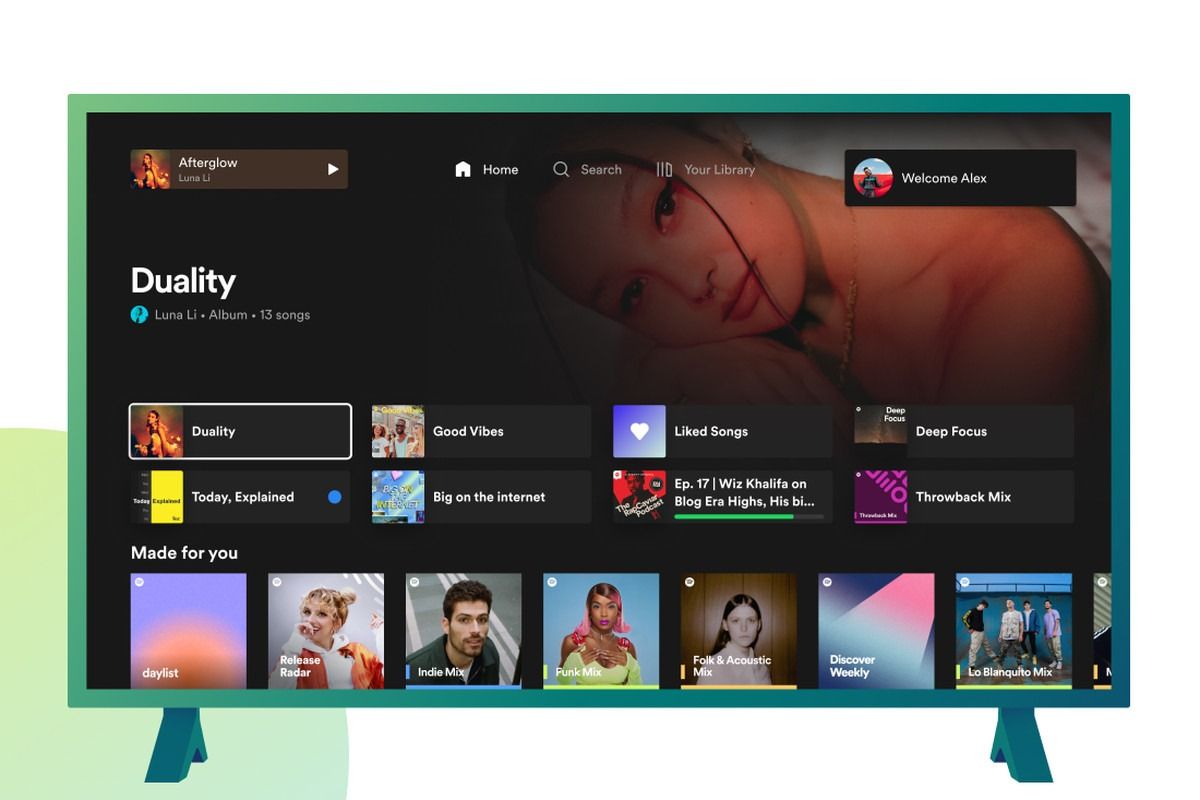Resume the Afterglow track with the play button

point(332,169)
